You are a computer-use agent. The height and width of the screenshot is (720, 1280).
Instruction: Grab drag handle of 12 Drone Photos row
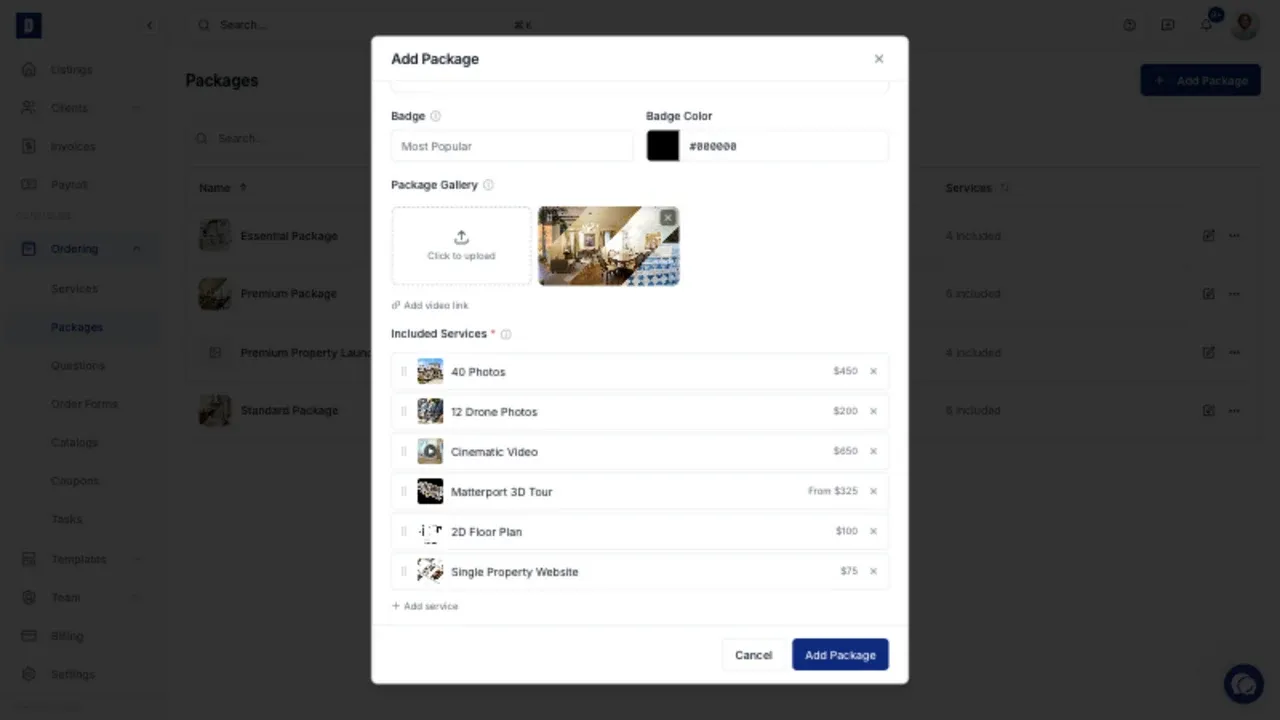(x=404, y=411)
